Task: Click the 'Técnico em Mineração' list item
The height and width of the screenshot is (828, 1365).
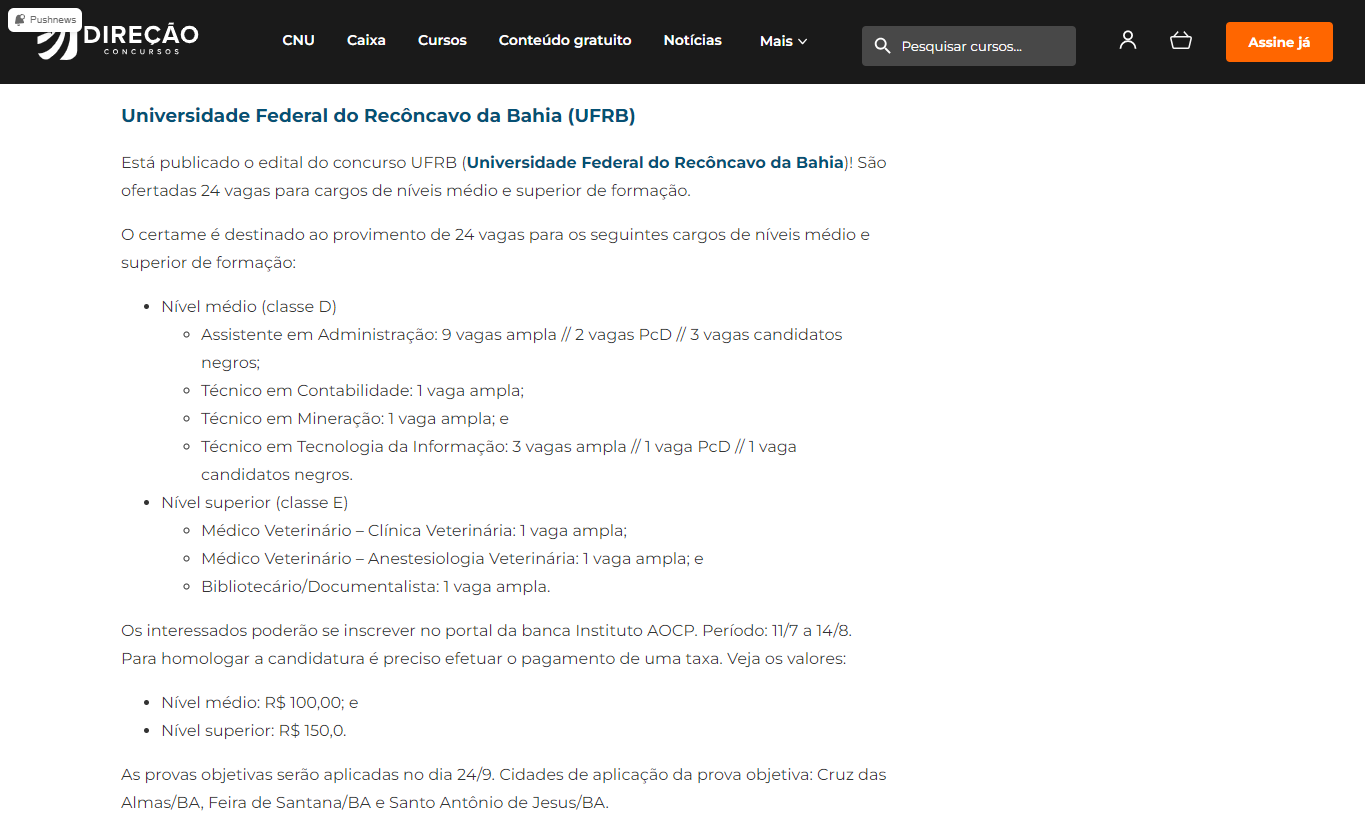Action: [x=355, y=418]
